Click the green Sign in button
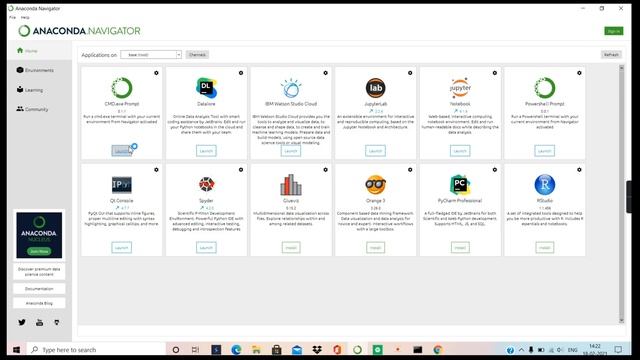 click(613, 31)
